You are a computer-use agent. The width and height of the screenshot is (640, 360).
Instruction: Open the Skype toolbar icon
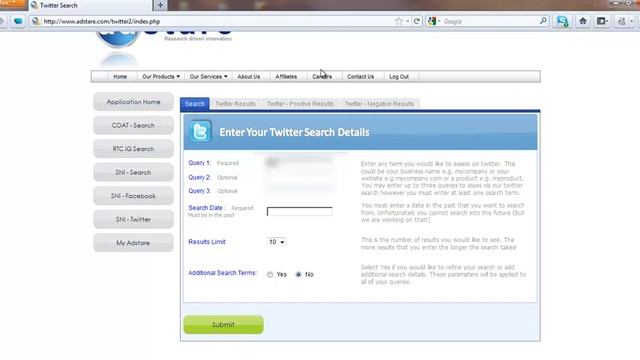(562, 21)
